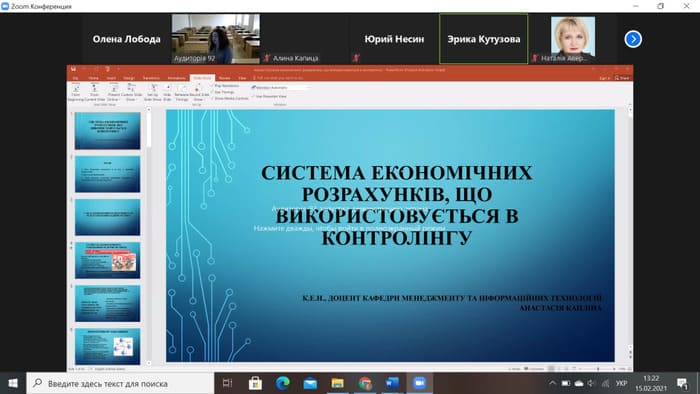Toggle Show Media Controls checkbox
Image resolution: width=700 pixels, height=394 pixels.
pos(213,98)
